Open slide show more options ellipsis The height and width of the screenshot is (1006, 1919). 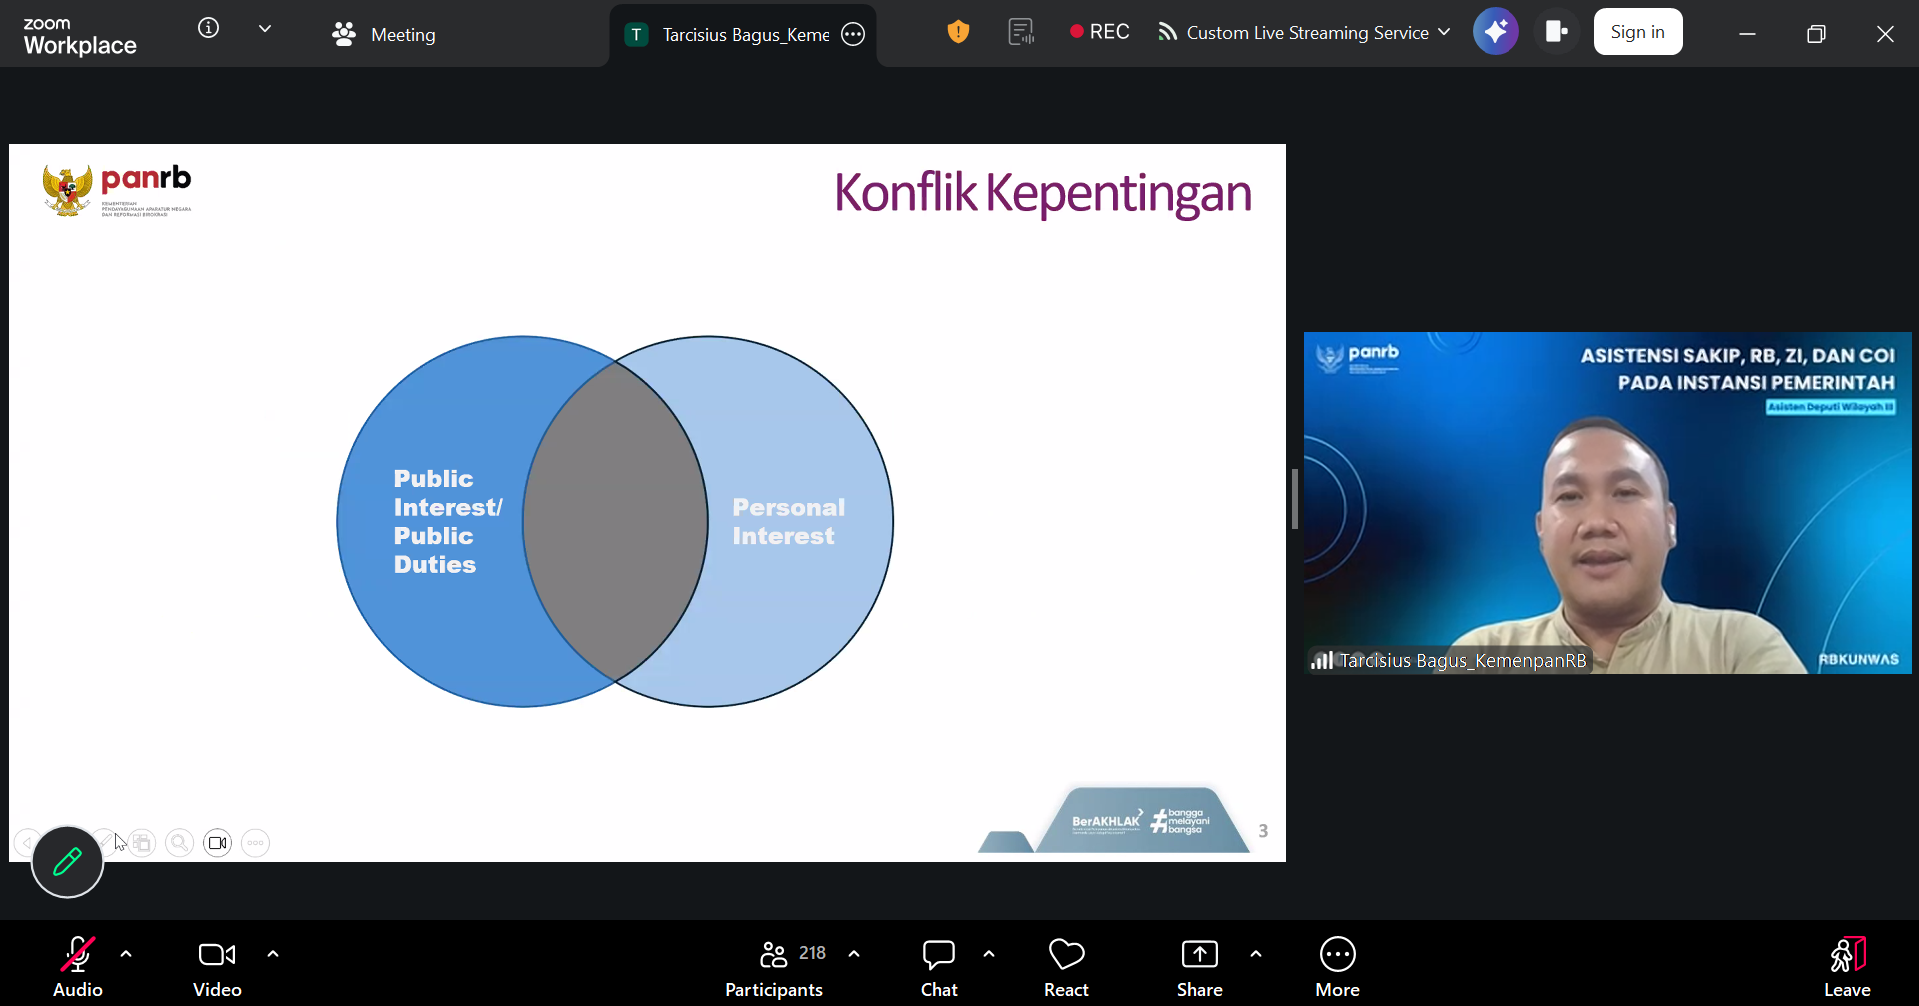pos(256,843)
